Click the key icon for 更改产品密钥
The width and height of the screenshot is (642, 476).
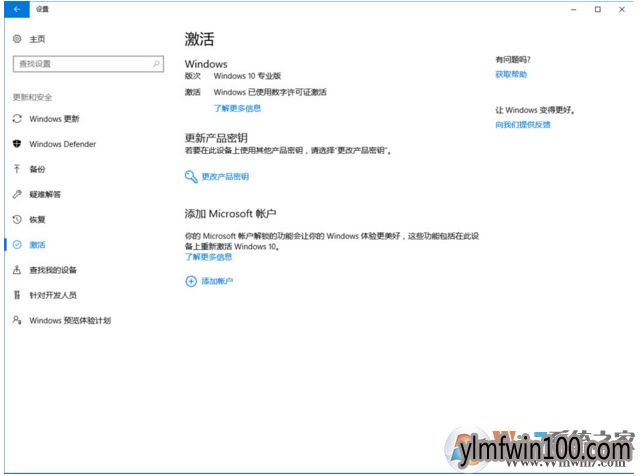click(191, 176)
